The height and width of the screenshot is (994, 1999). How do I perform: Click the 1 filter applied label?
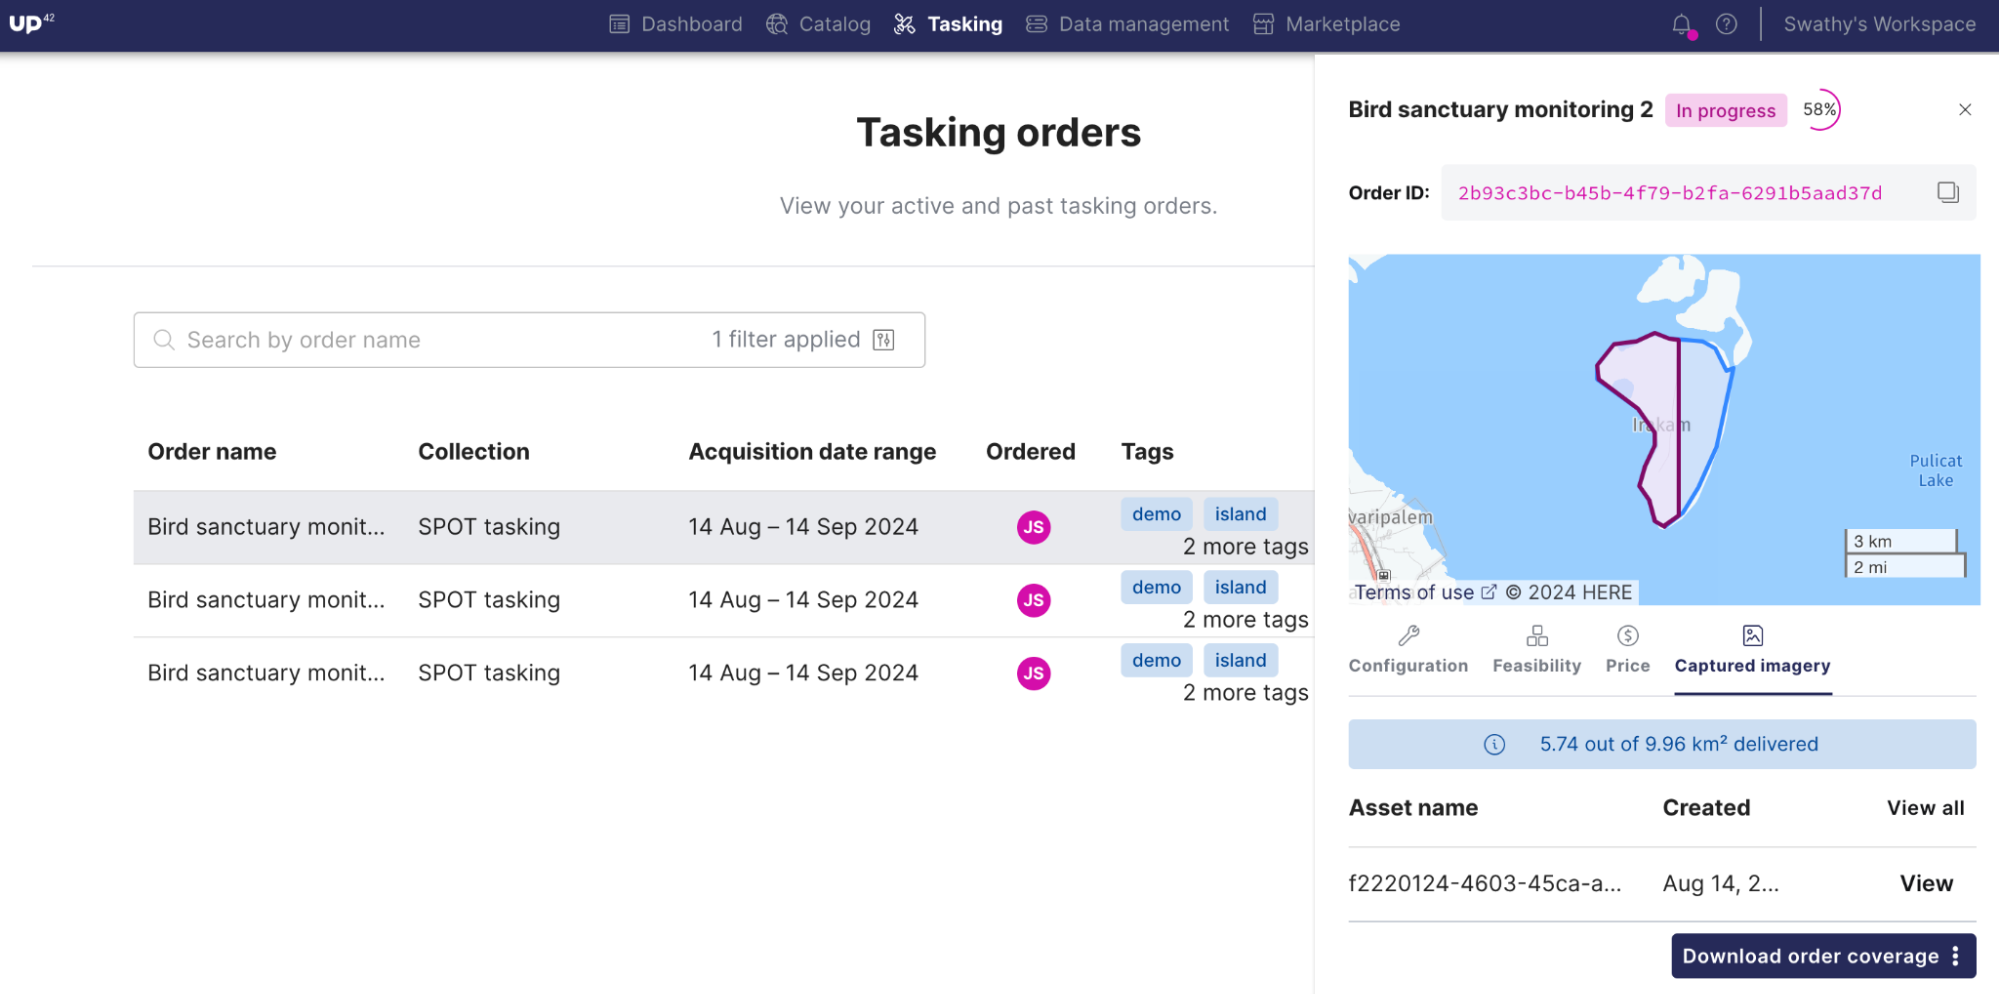786,340
